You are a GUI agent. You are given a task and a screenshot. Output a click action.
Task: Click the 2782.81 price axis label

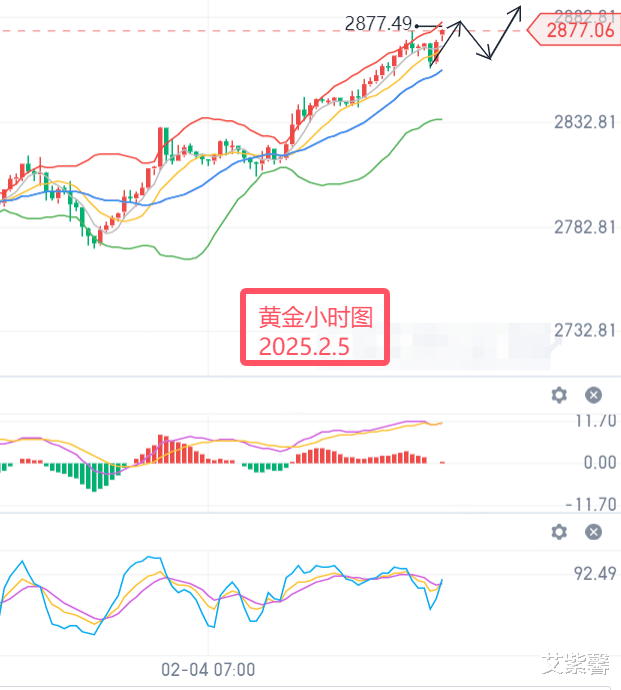click(584, 227)
